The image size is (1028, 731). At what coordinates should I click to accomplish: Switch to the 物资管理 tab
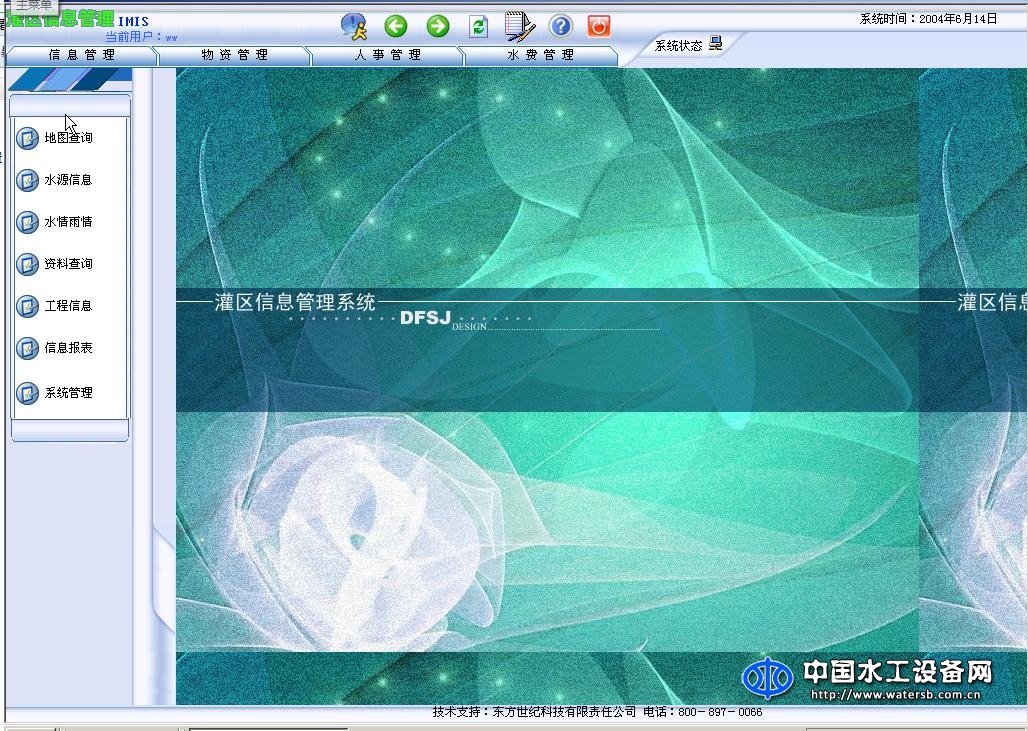[x=233, y=55]
